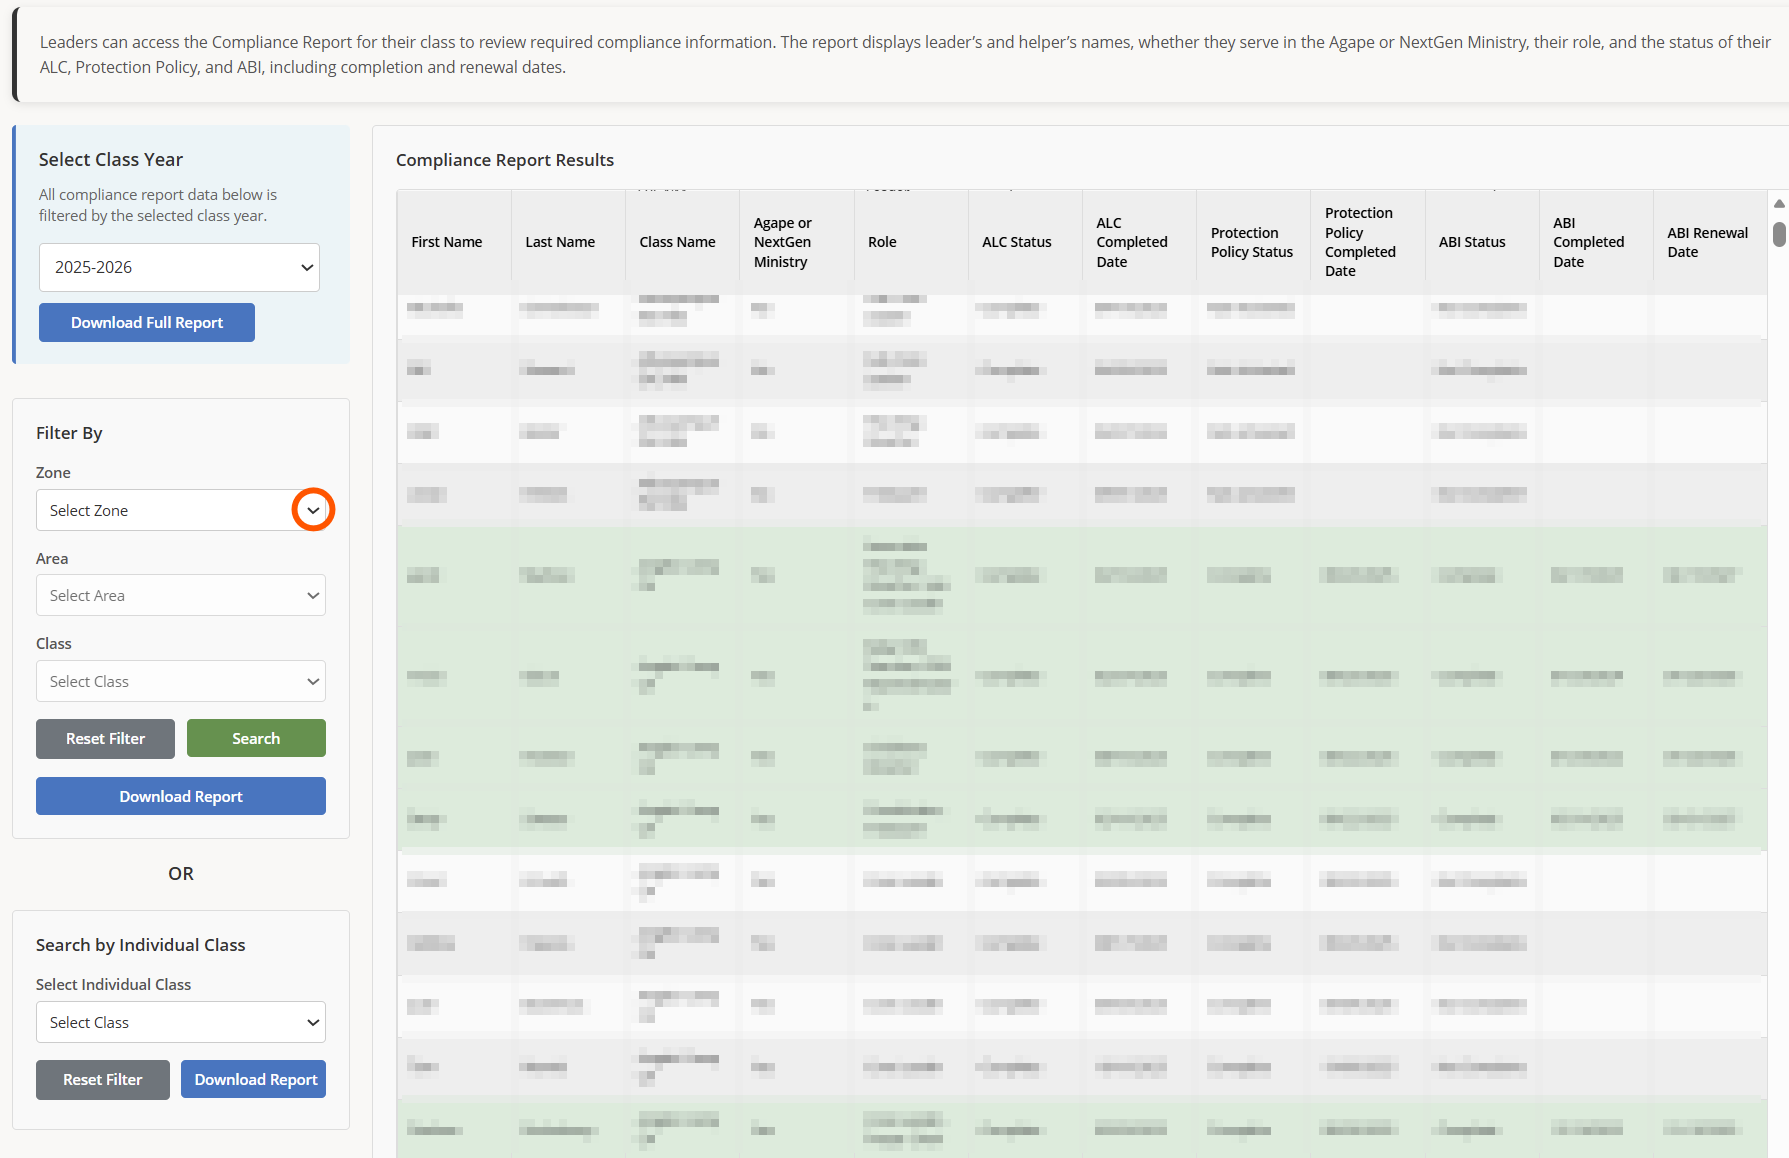Expand the Select Zone dropdown
This screenshot has height=1158, width=1789.
point(312,510)
